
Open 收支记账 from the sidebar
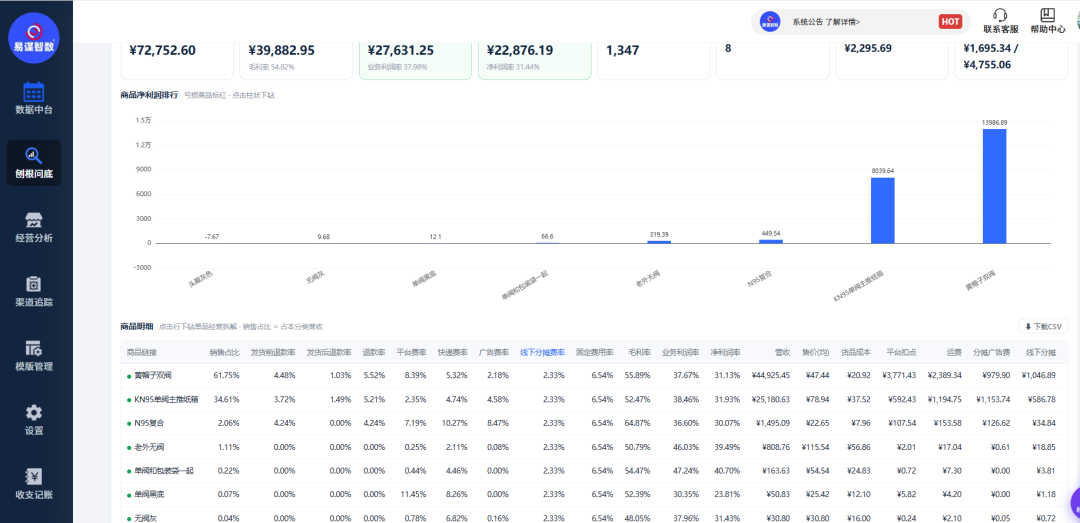[34, 484]
